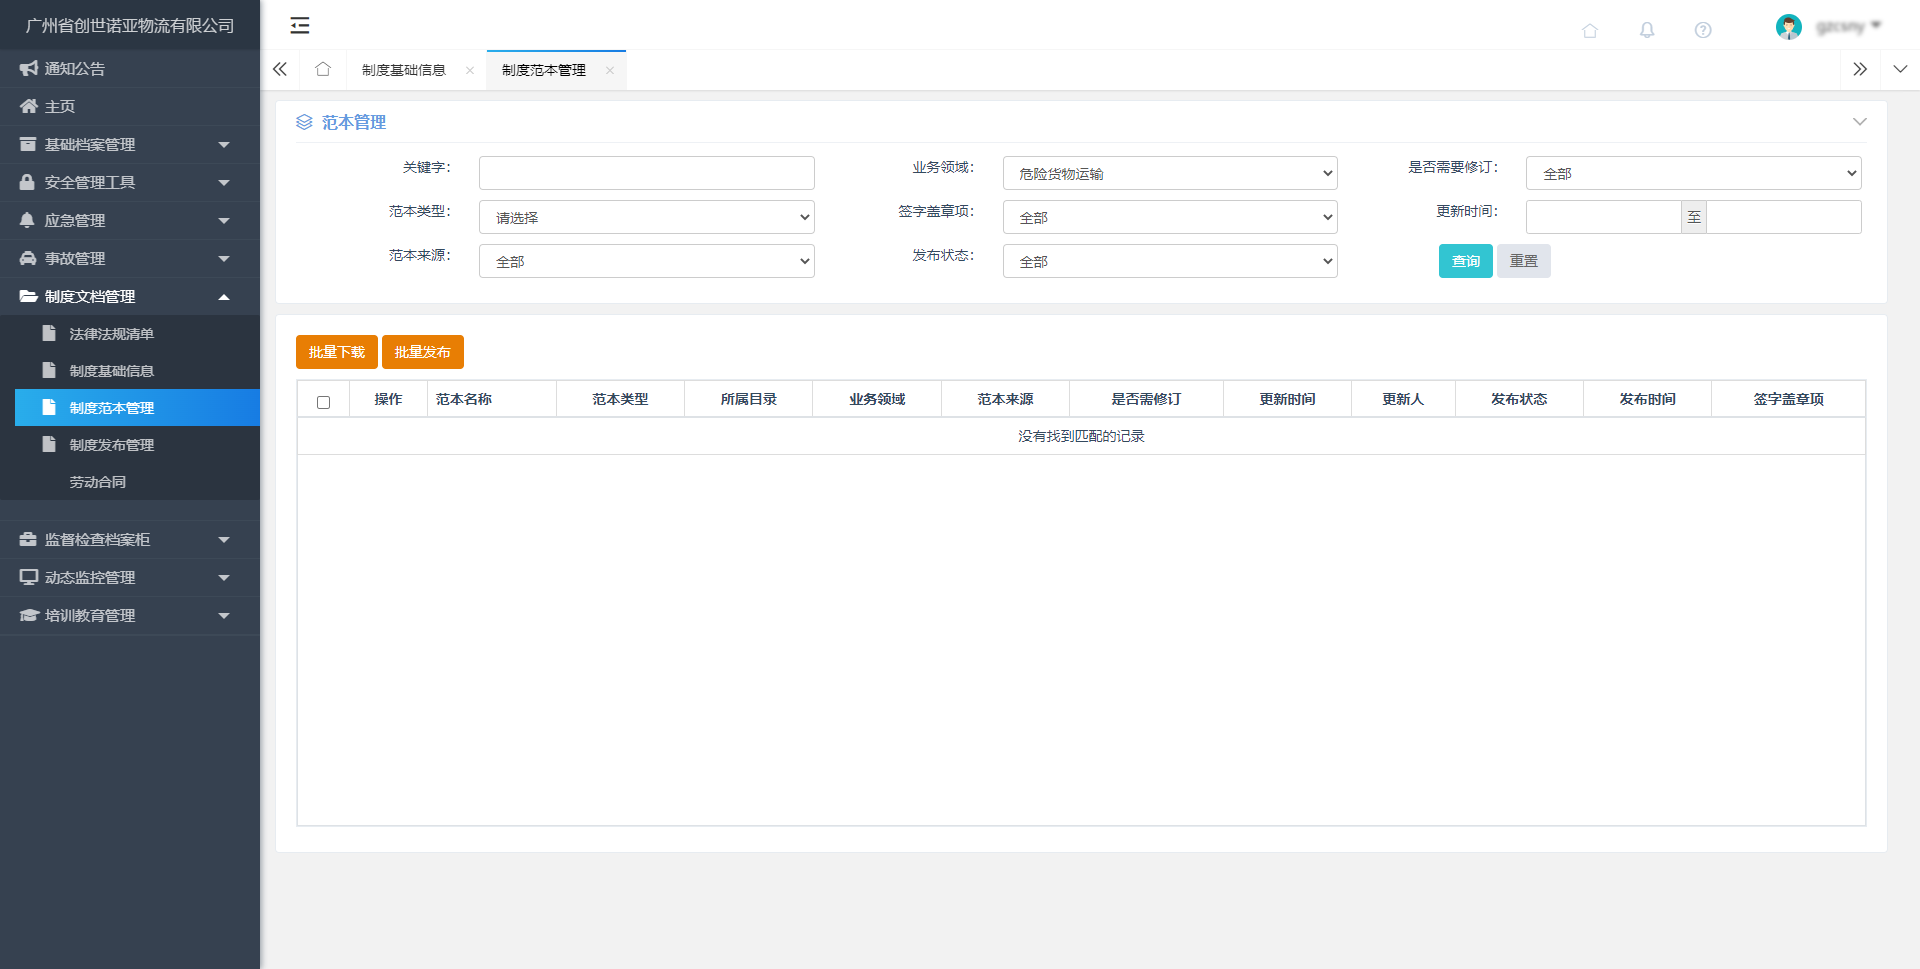Open 制度发布管理 in the sidebar
The image size is (1920, 969).
coord(111,445)
